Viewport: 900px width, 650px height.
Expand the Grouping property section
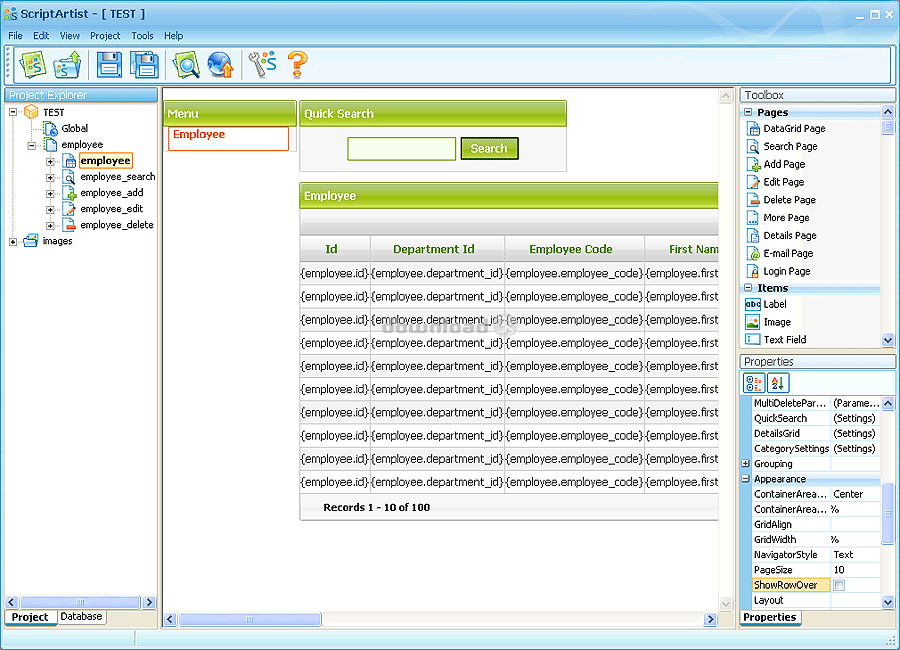click(746, 464)
